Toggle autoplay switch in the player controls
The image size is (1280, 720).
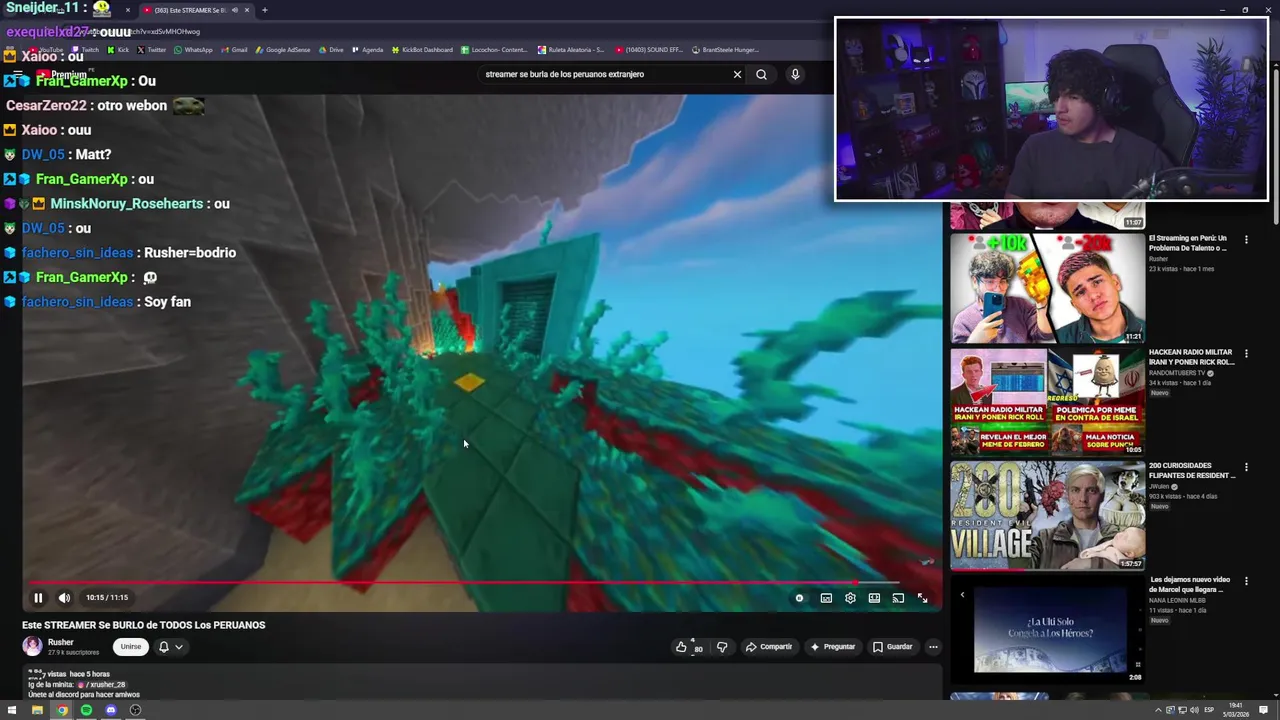pos(799,598)
